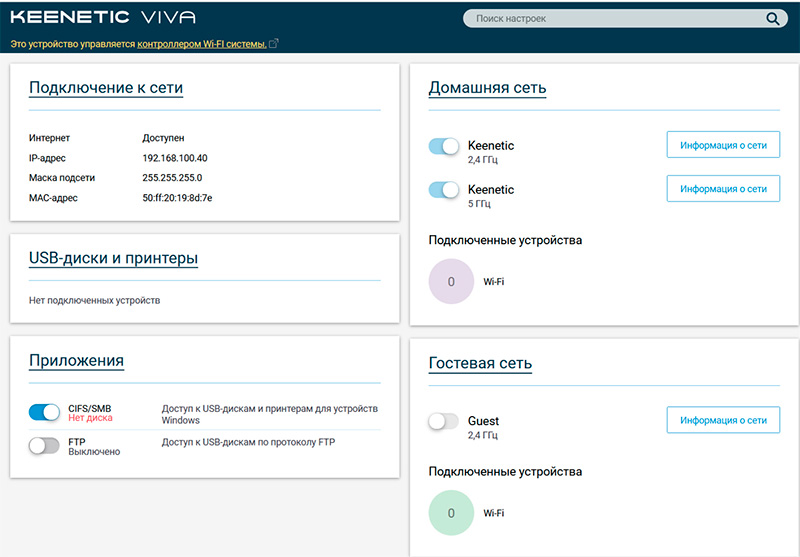Open the 'контроллером Wi-Fi системы' link
This screenshot has height=557, width=800.
pos(202,44)
